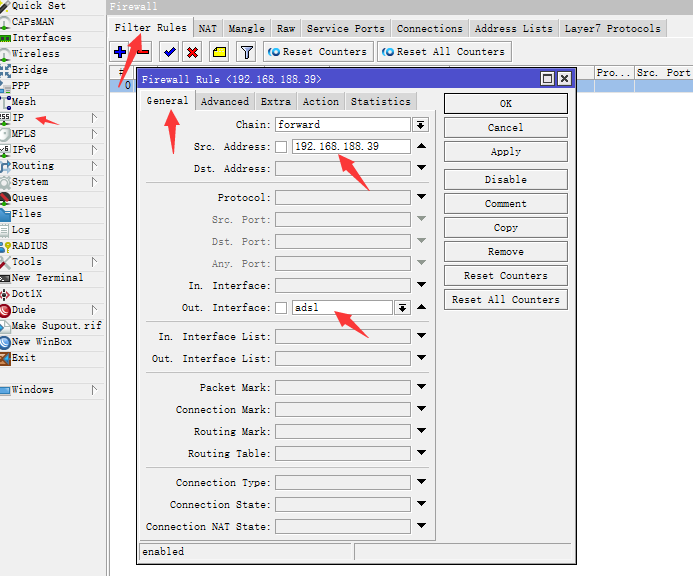Collapse the Src. Address field arrow
The image size is (693, 576).
click(x=422, y=146)
